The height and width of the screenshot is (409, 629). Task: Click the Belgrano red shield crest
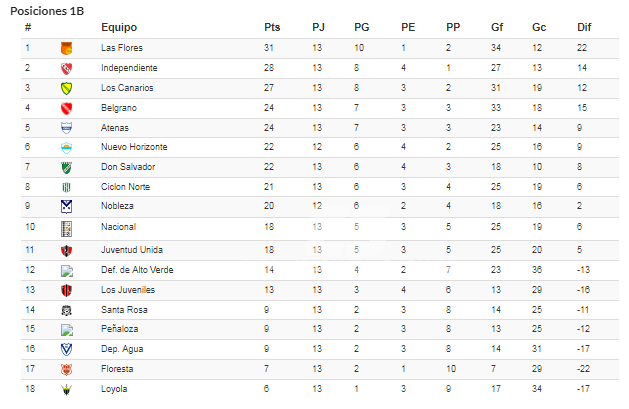(66, 108)
